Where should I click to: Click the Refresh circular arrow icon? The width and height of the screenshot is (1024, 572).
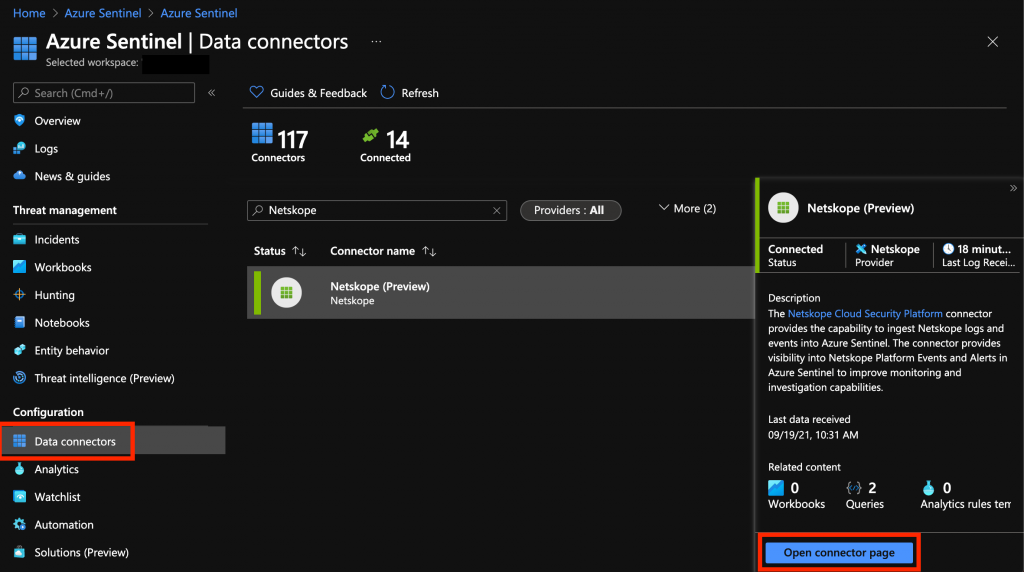(x=387, y=92)
